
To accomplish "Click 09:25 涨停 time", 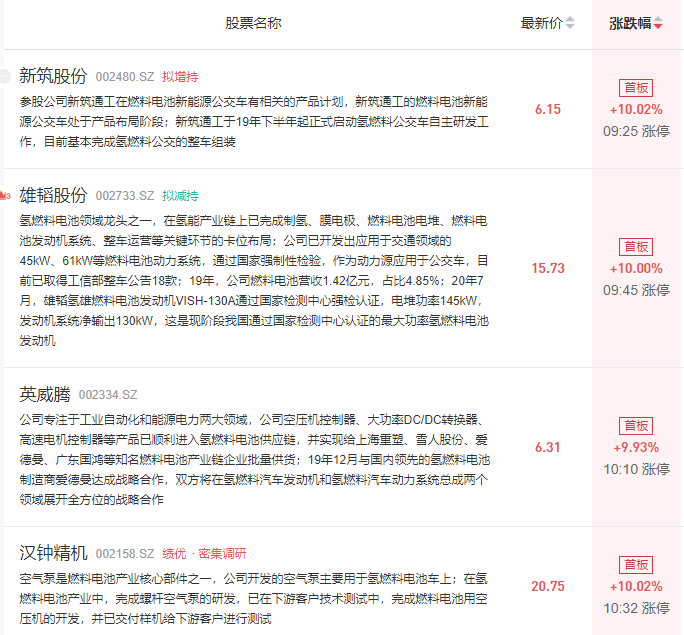I will coord(636,131).
